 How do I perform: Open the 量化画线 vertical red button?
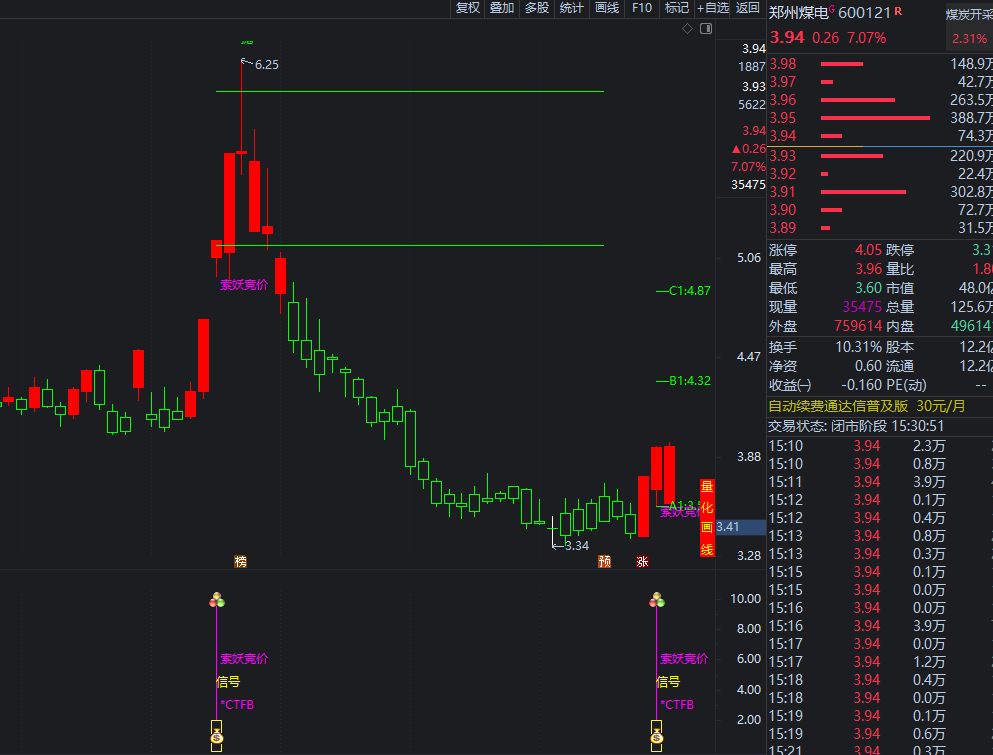[x=707, y=518]
